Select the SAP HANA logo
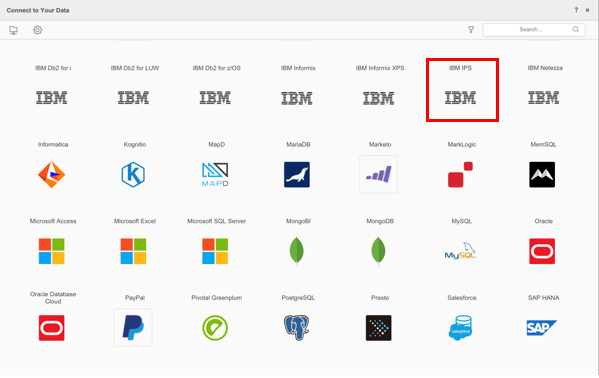 (x=542, y=328)
